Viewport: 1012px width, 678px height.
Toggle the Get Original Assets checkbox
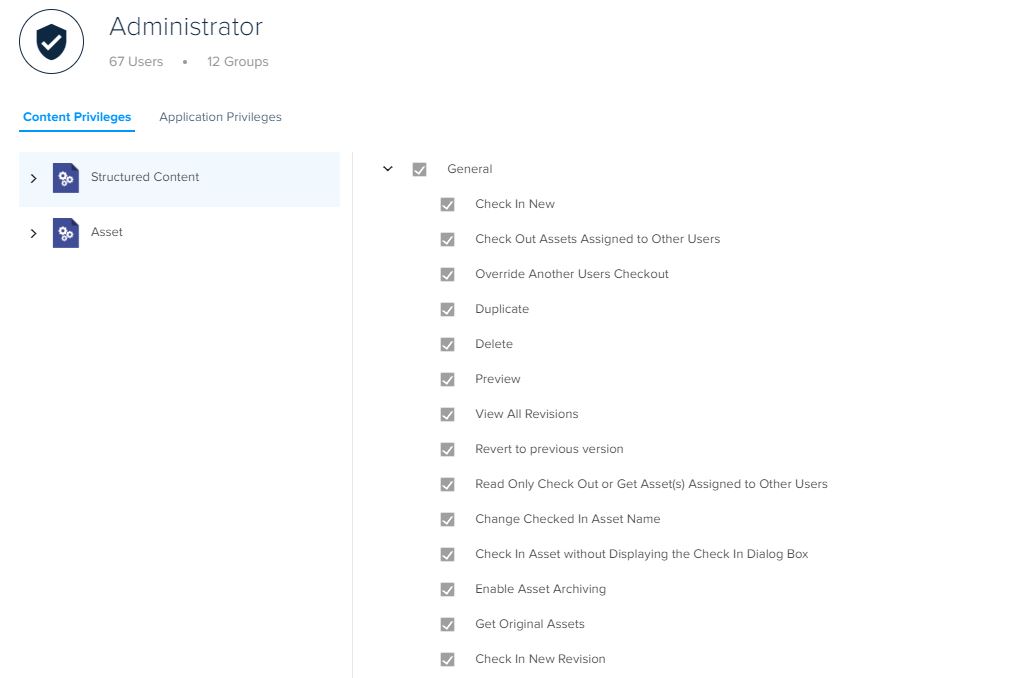(447, 624)
